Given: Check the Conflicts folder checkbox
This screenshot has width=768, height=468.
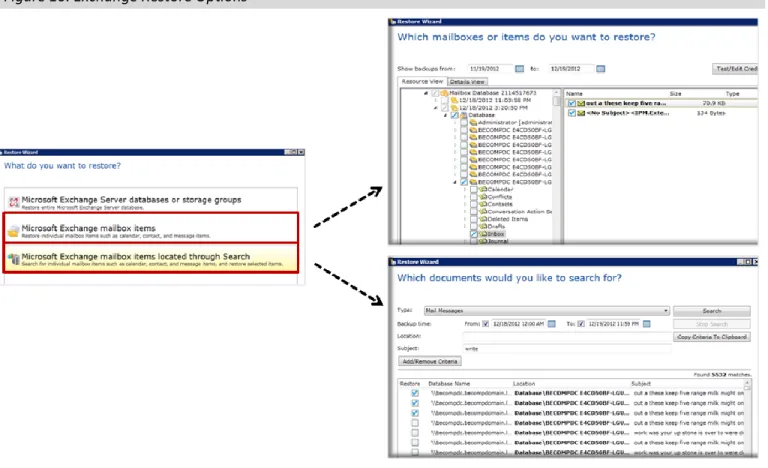Looking at the screenshot, I should click(x=474, y=197).
